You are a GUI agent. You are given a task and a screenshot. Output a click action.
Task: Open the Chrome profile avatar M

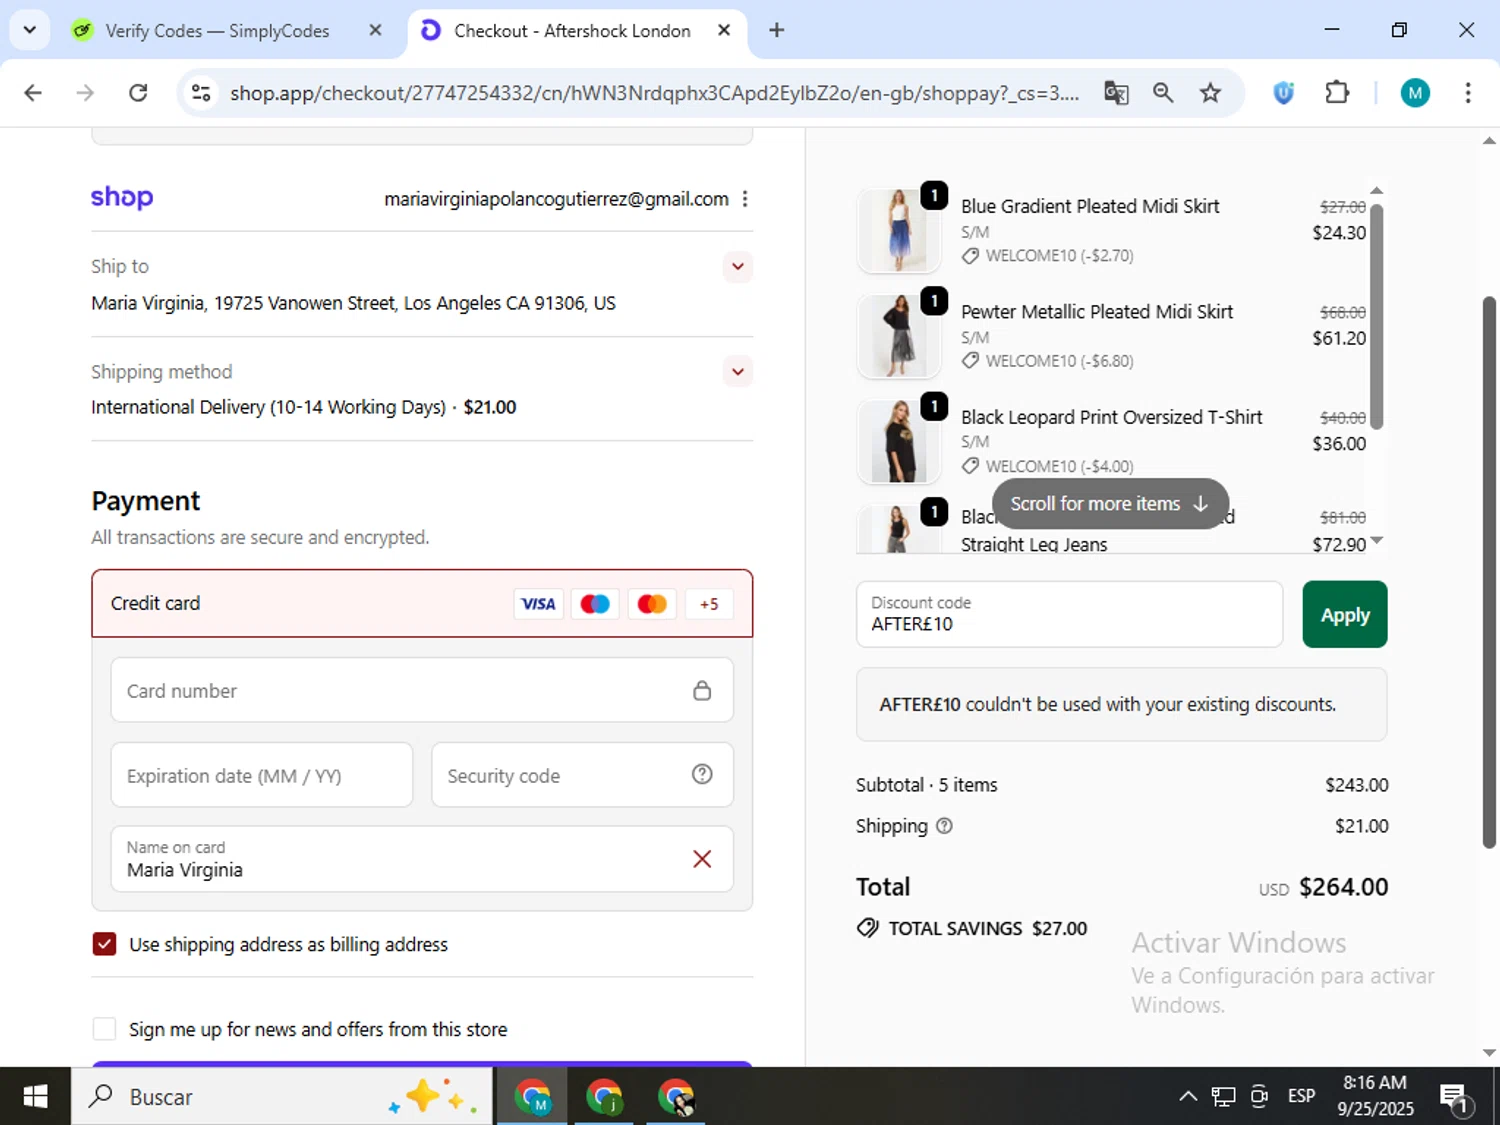pos(1415,93)
